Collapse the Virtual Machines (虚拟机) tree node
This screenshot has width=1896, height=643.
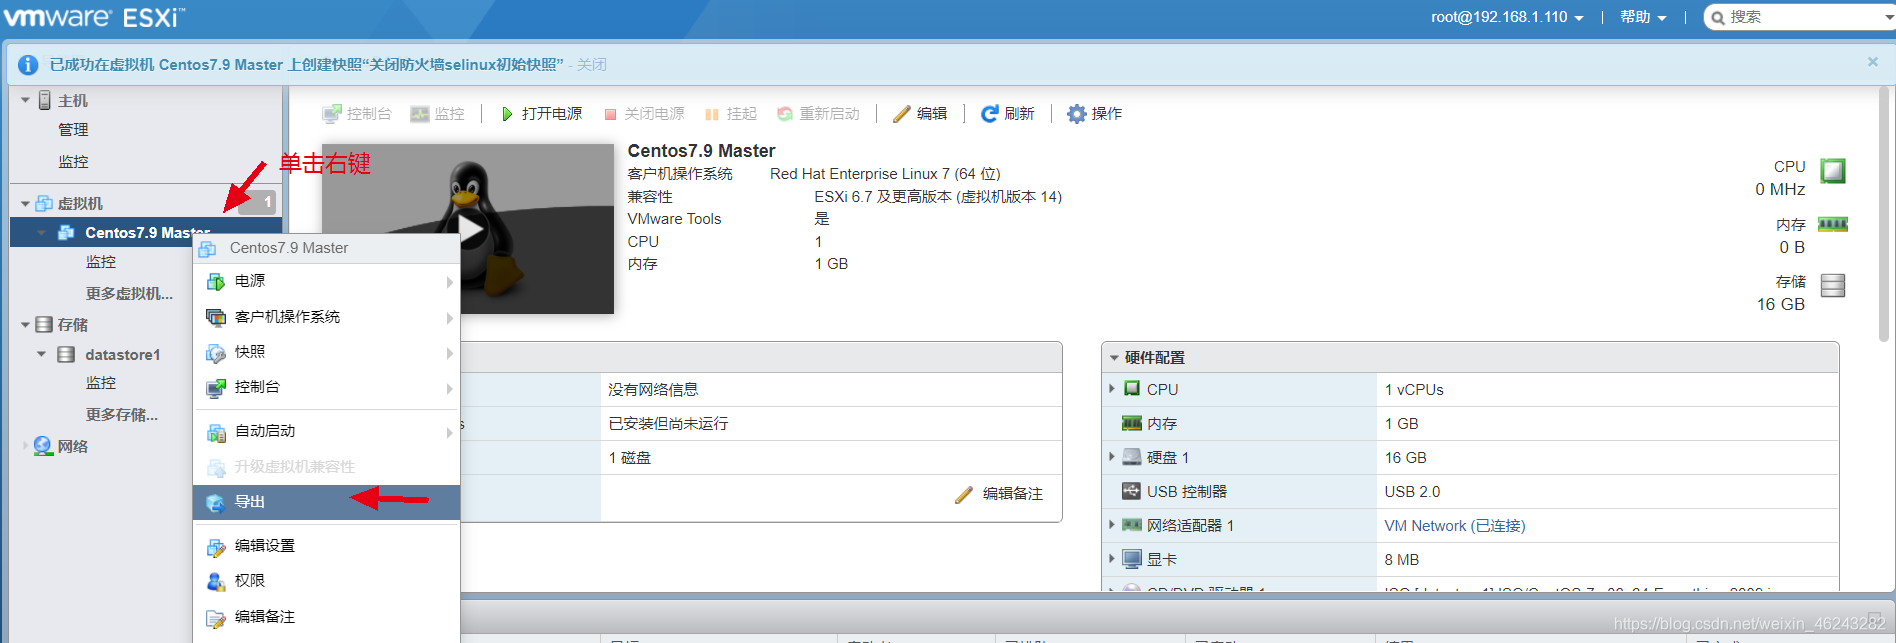pos(25,203)
